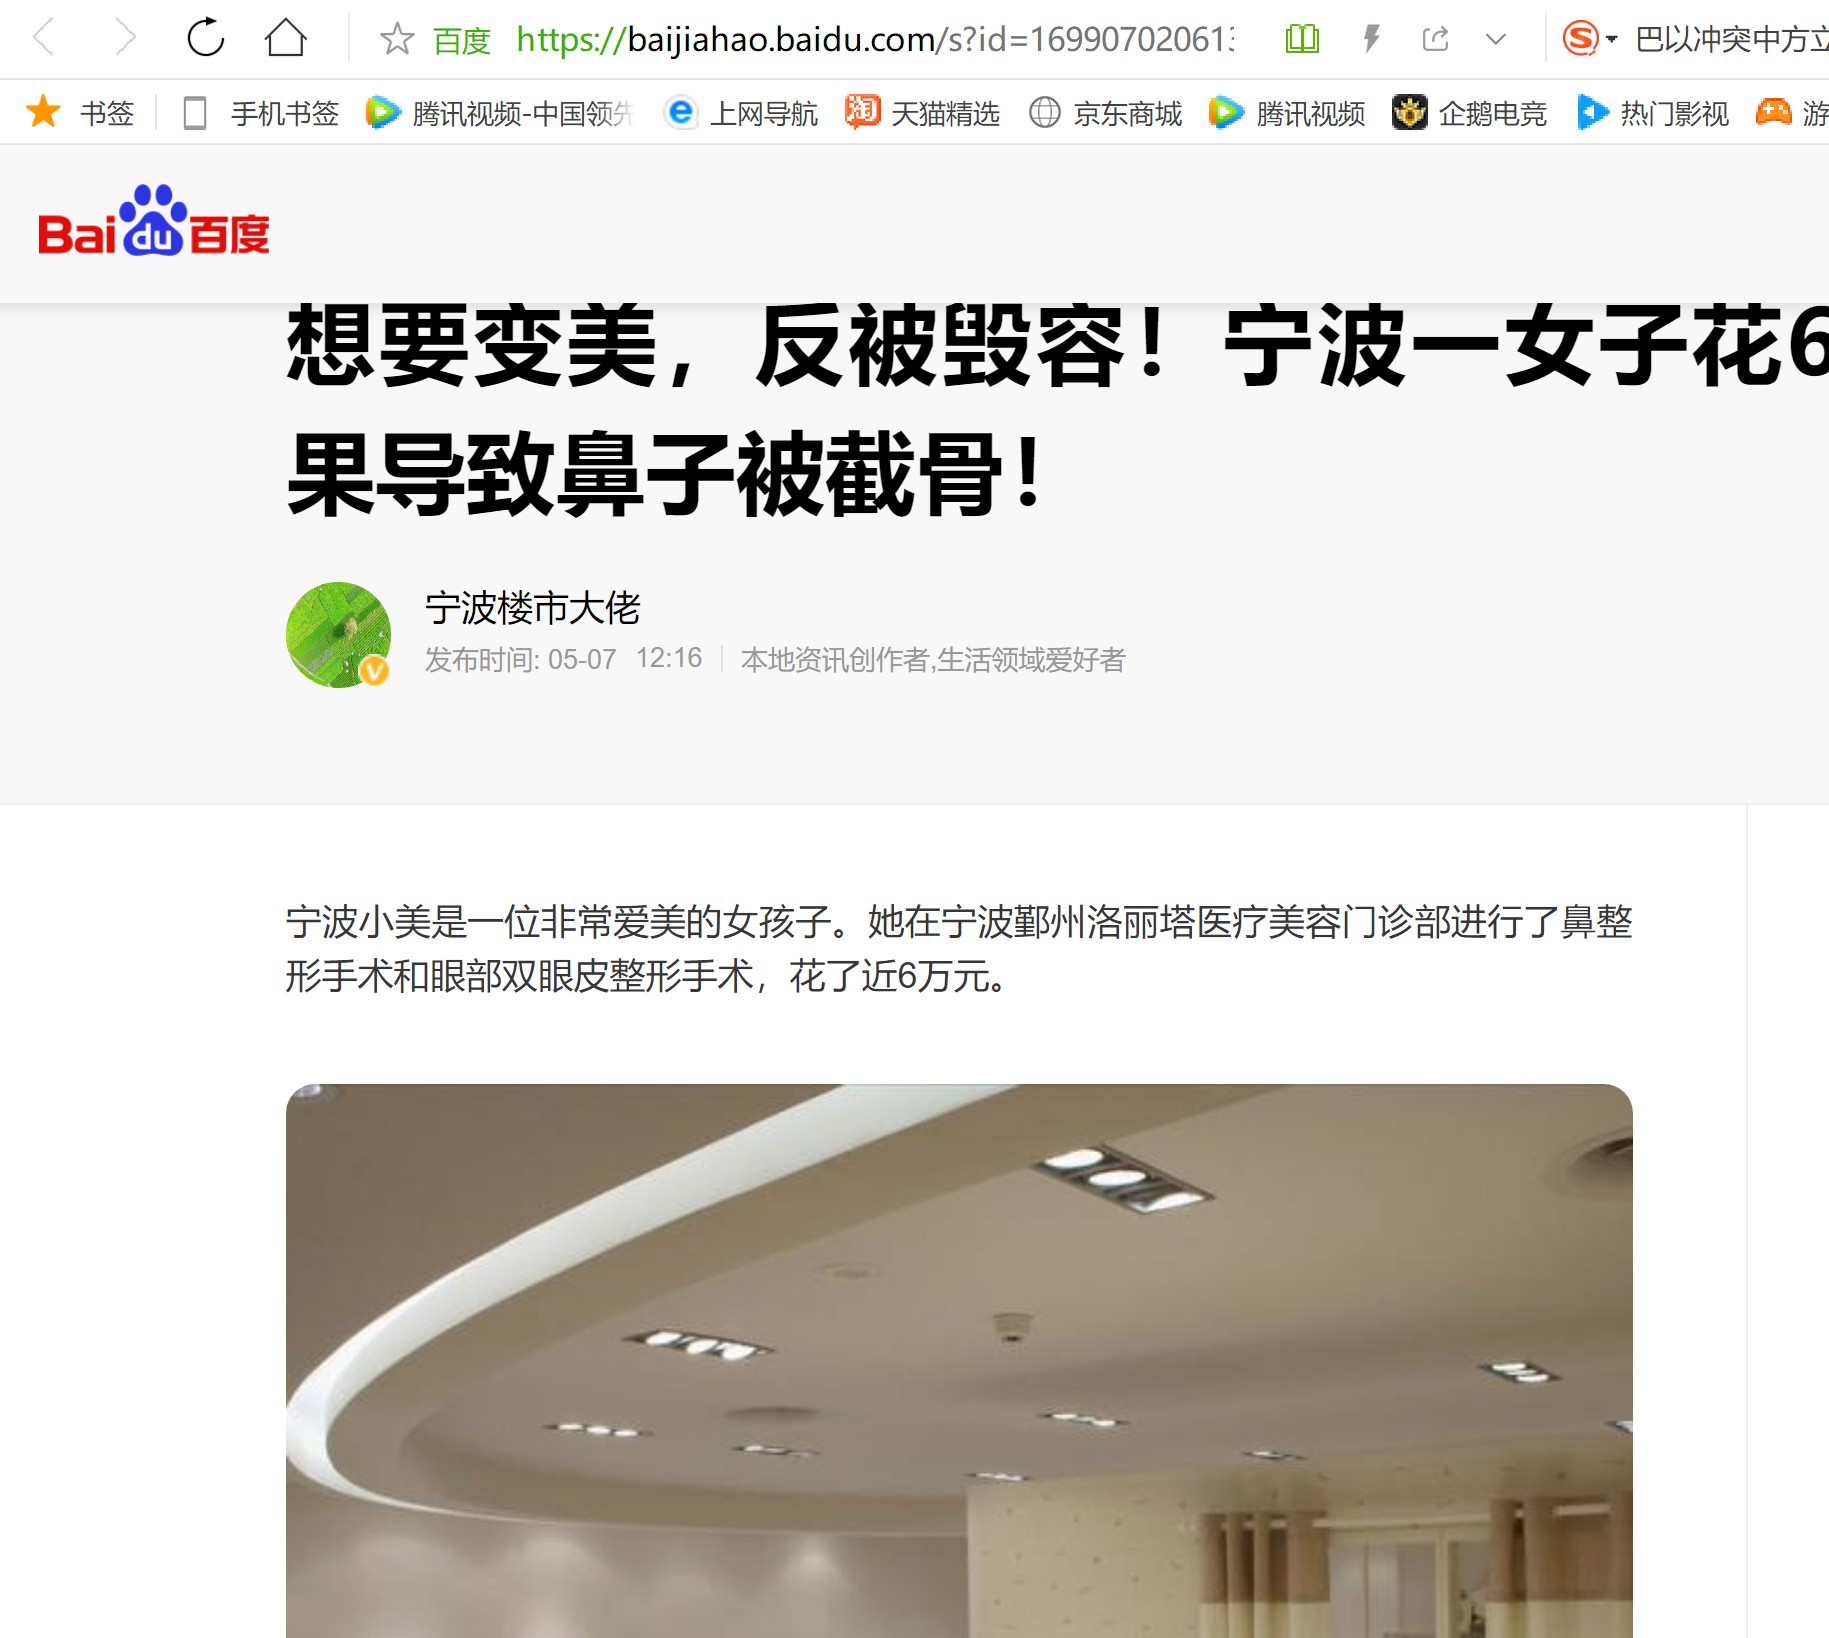Click the forward navigation arrow
The height and width of the screenshot is (1638, 1829).
(124, 38)
